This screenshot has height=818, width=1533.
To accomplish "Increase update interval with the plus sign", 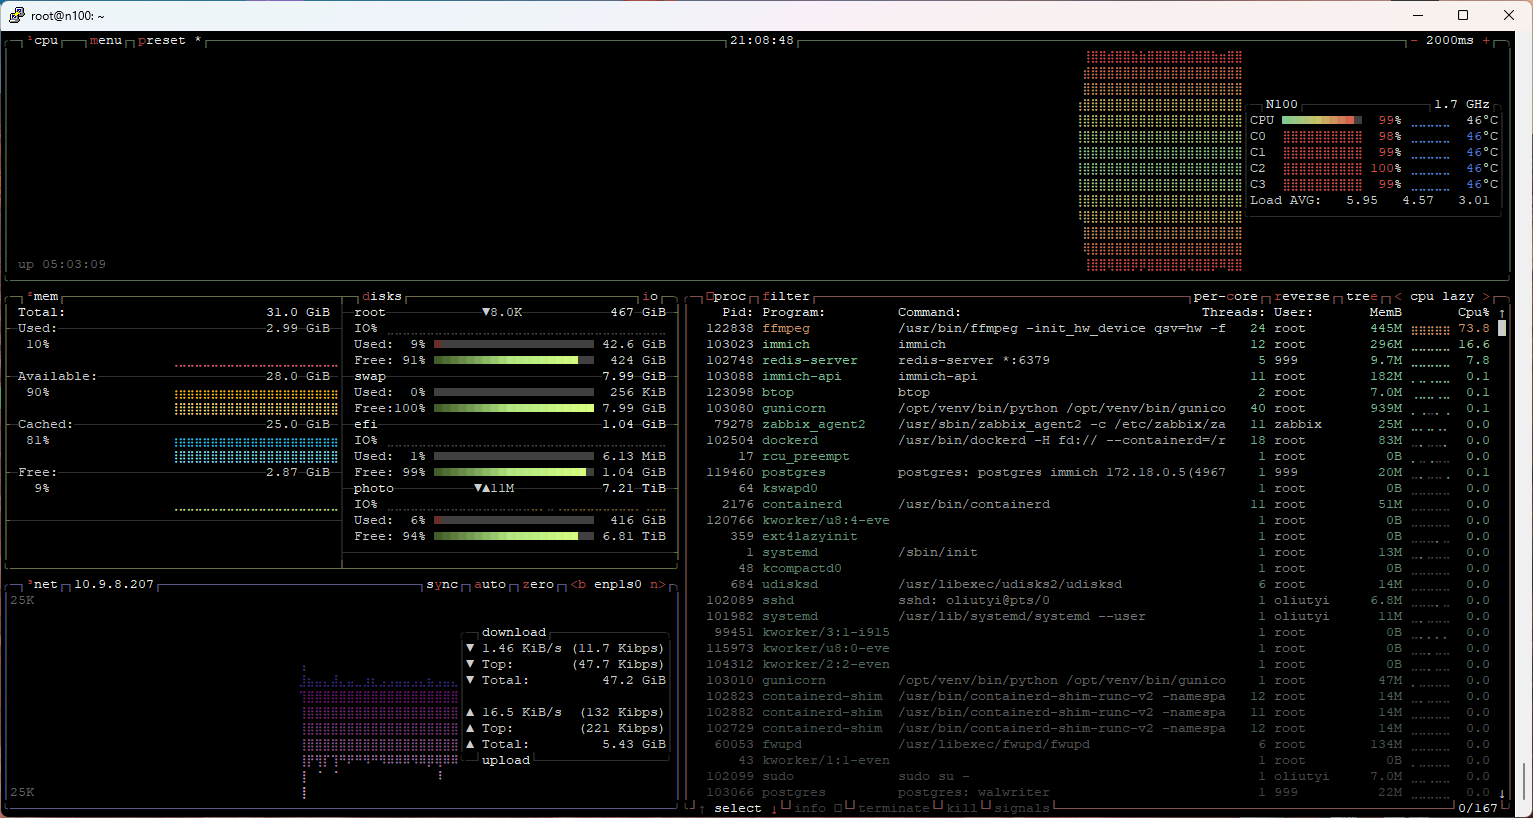I will [x=1486, y=41].
